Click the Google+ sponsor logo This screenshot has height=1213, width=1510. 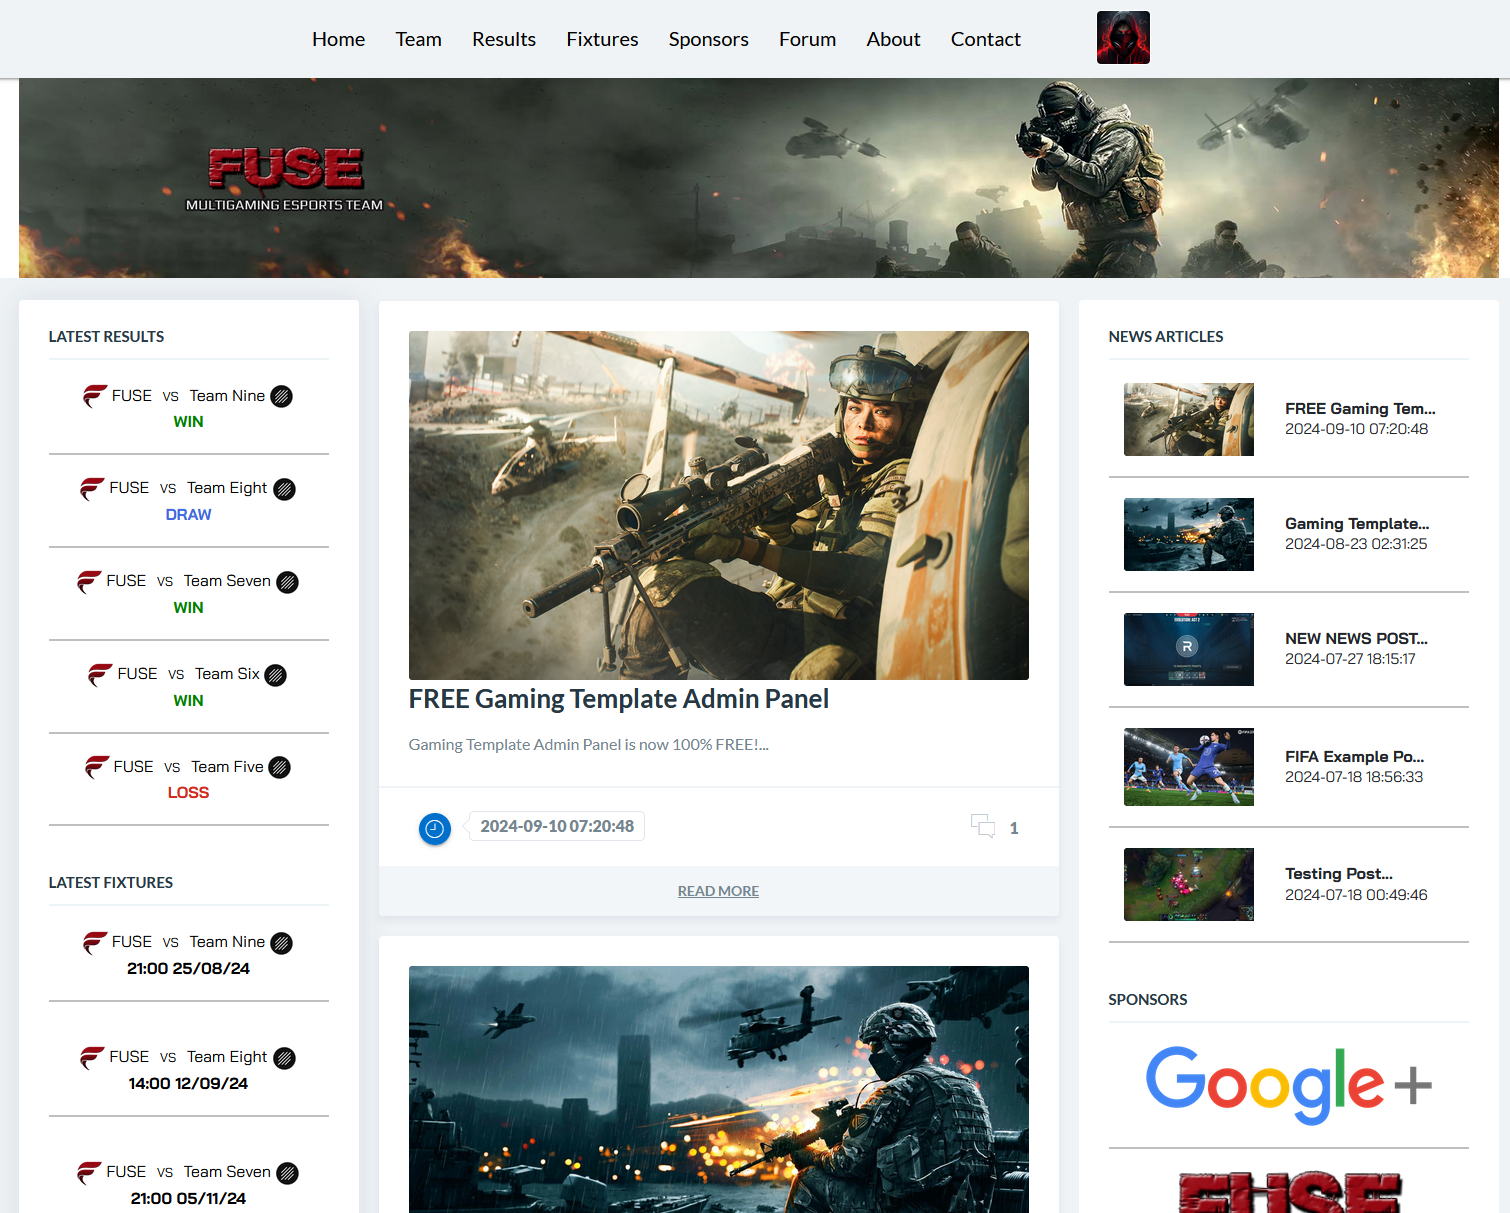[x=1288, y=1084]
